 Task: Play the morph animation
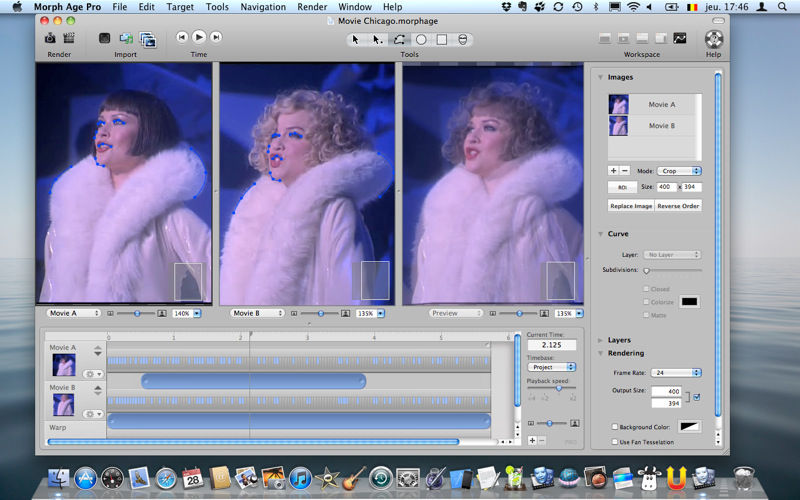click(199, 37)
